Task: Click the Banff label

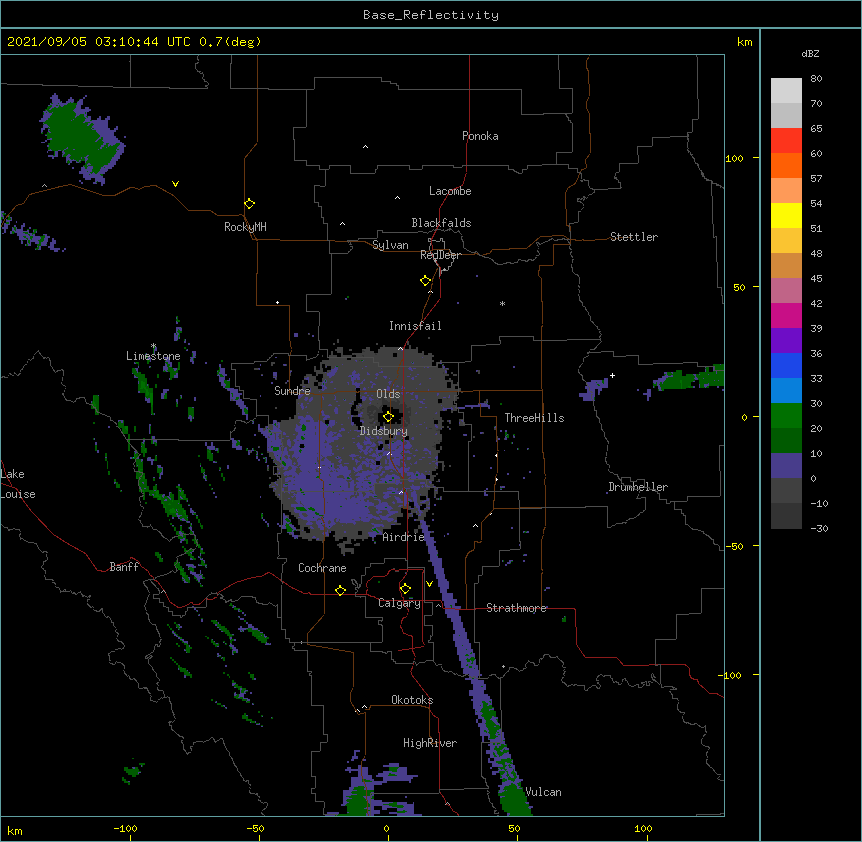Action: pos(124,567)
